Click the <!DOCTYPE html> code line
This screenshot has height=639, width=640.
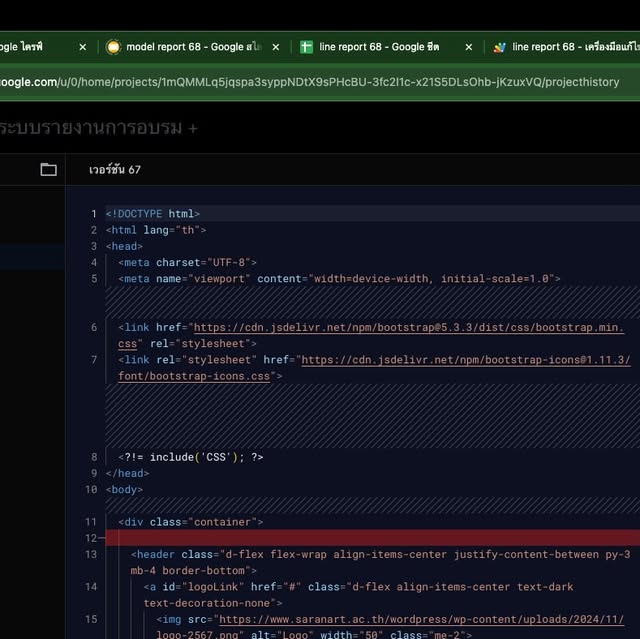(x=153, y=214)
